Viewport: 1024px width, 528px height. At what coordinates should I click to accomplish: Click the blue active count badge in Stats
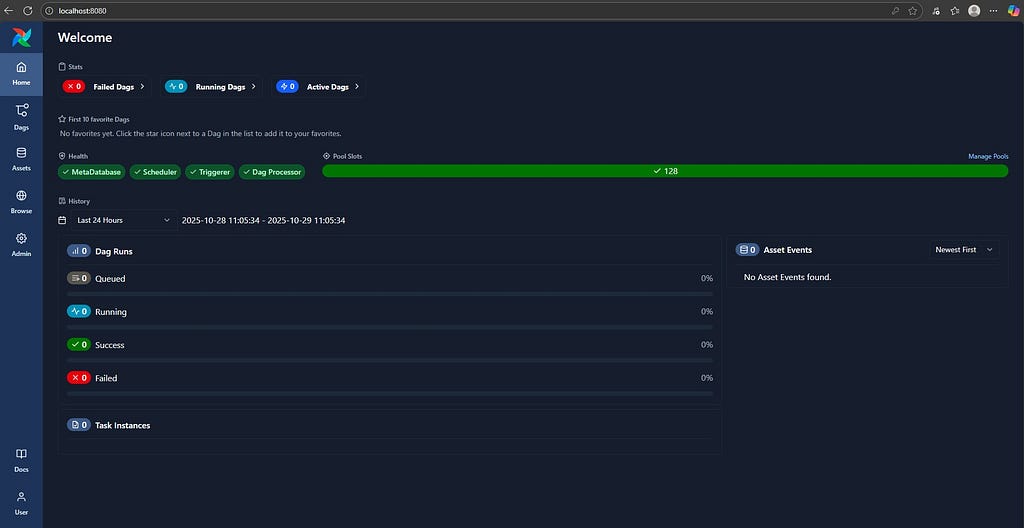click(287, 86)
